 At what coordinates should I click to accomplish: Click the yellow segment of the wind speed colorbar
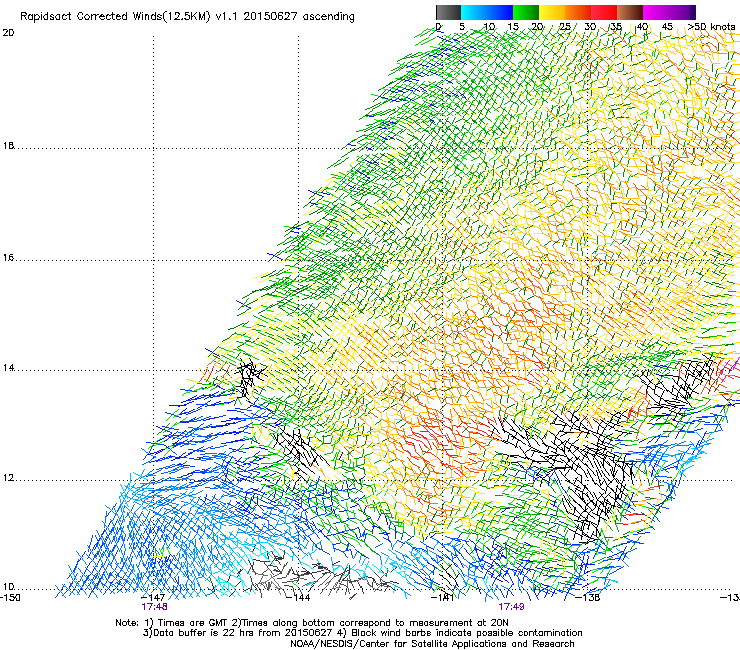pos(552,12)
